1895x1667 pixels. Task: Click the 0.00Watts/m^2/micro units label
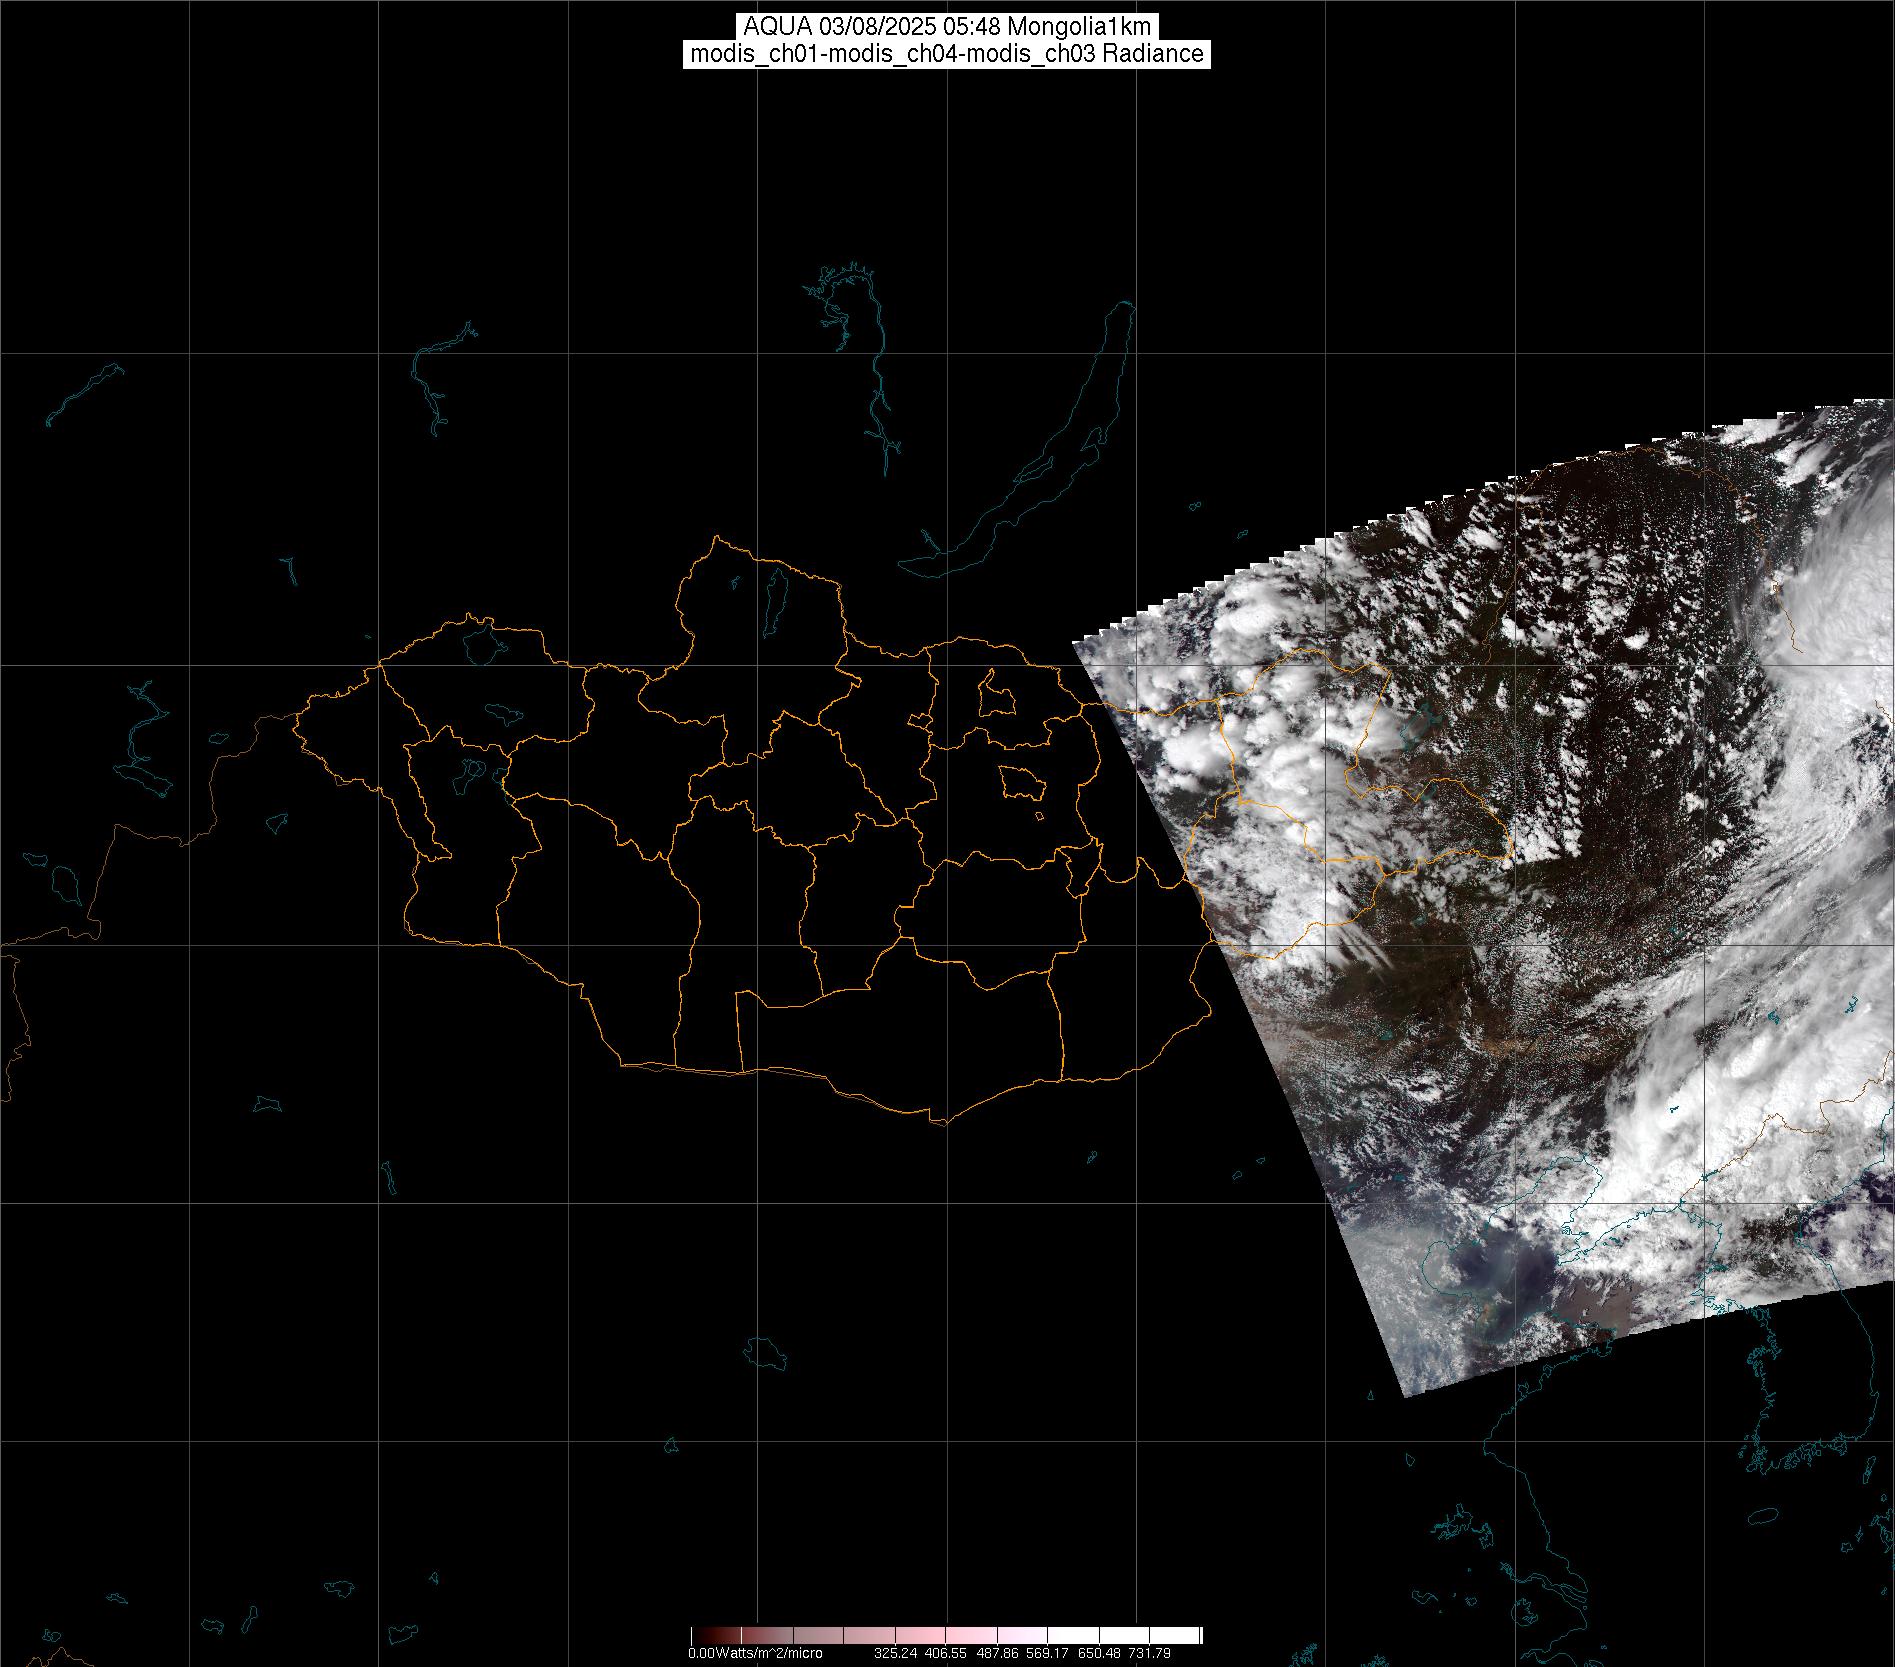click(755, 1653)
